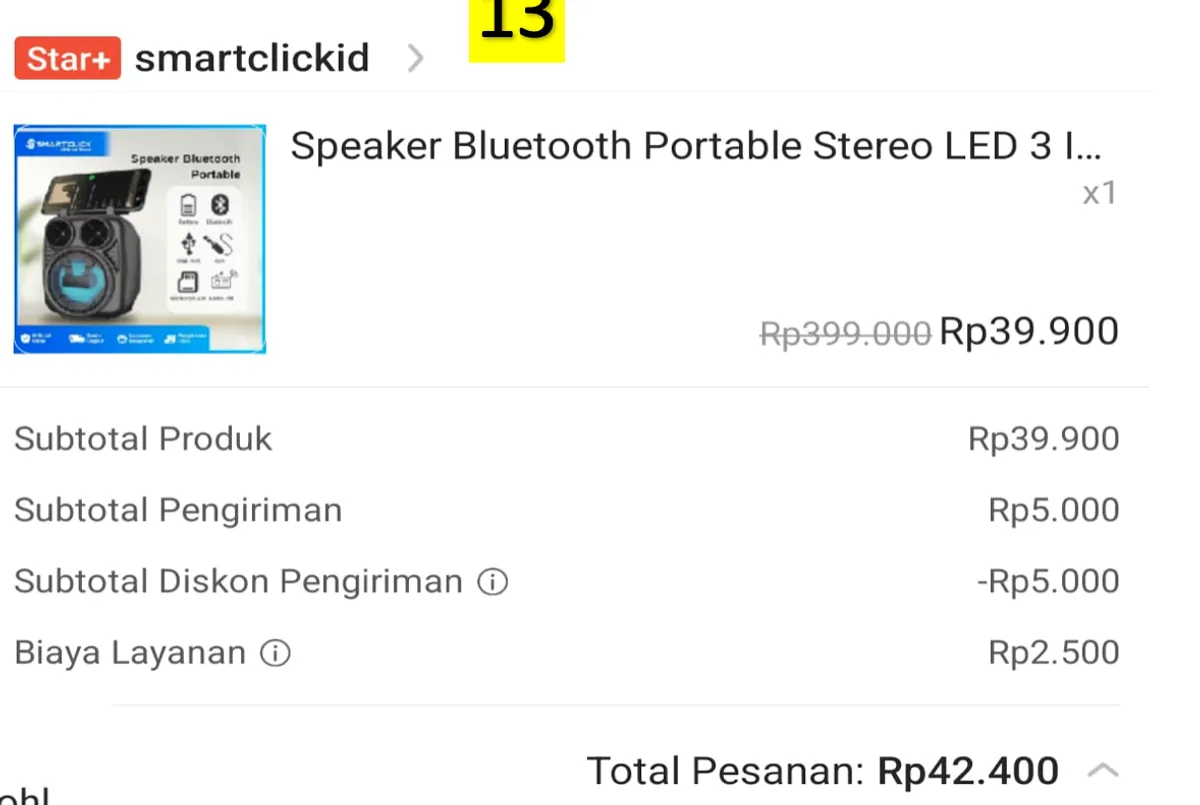Open info icon beside Subtotal Diskon Pengiriman
This screenshot has height=805, width=1200.
492,581
